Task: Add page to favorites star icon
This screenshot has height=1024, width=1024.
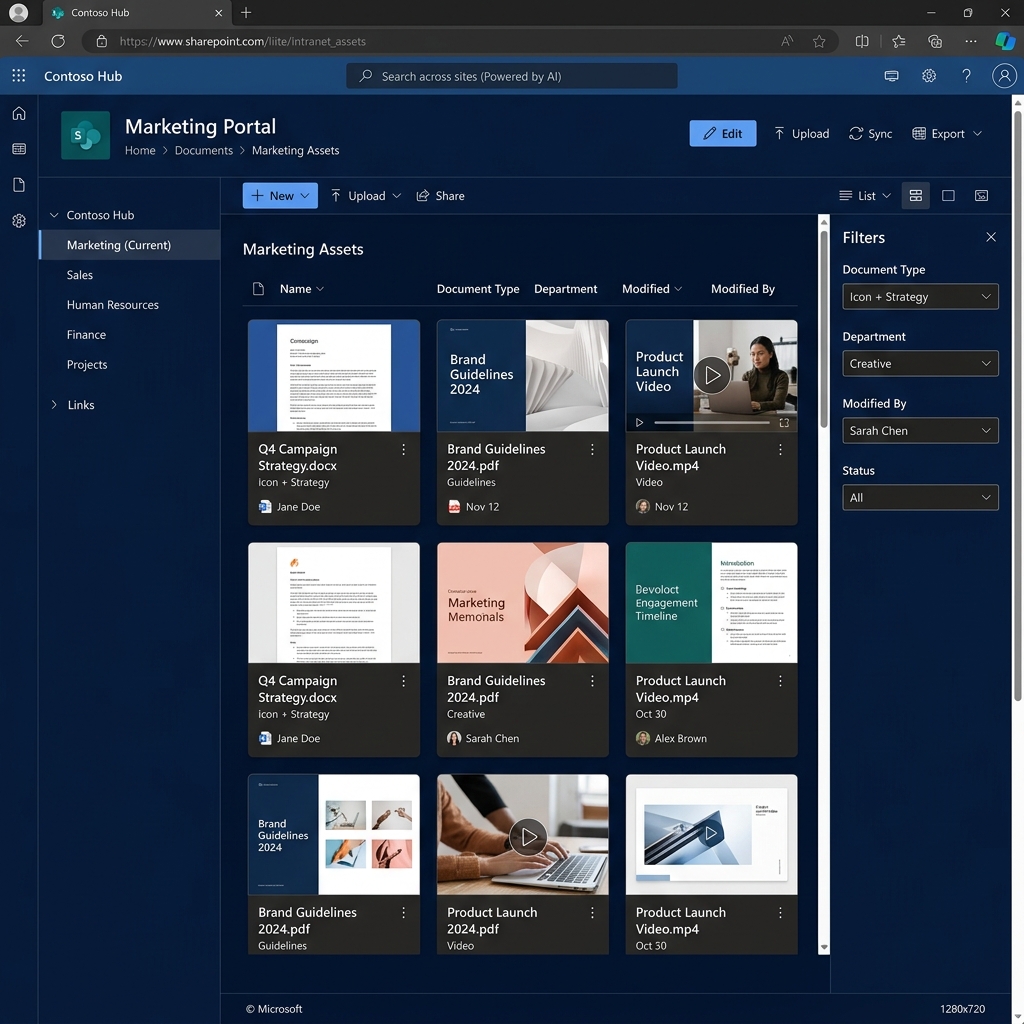Action: pos(818,41)
